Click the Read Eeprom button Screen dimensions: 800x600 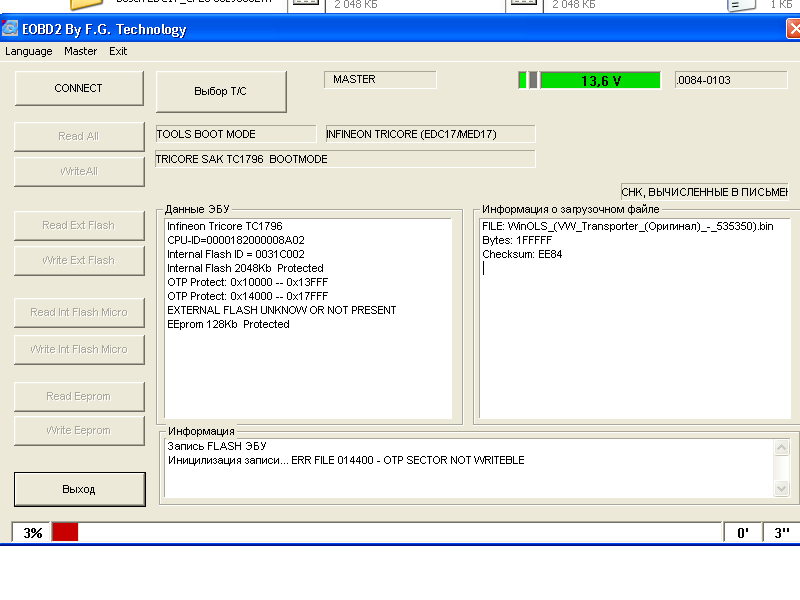tap(78, 396)
